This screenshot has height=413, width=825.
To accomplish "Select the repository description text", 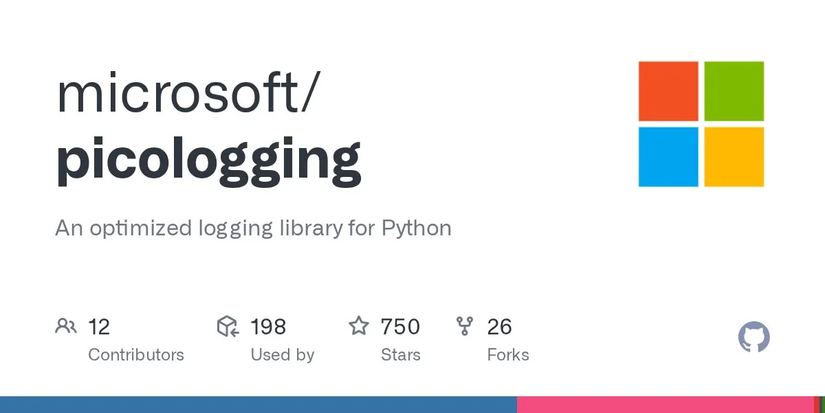I will click(253, 228).
